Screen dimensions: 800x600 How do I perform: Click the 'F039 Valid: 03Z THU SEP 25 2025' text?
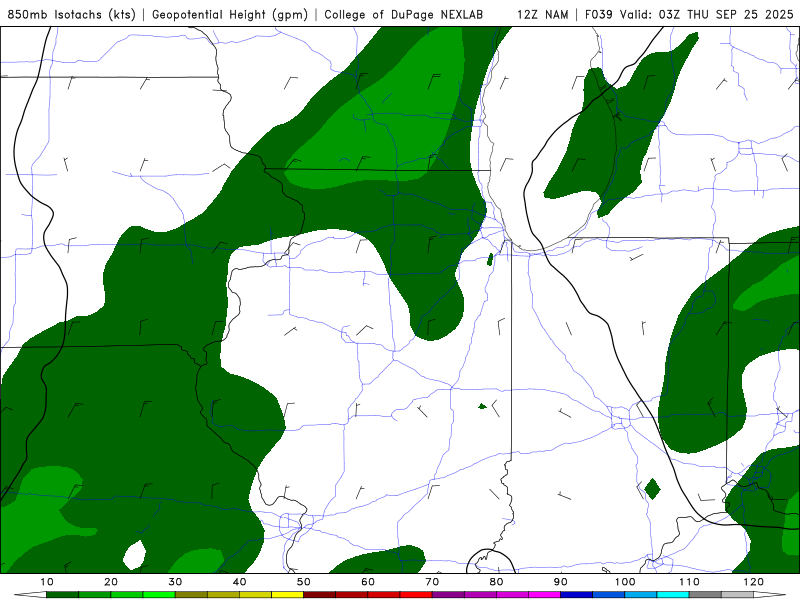[689, 15]
